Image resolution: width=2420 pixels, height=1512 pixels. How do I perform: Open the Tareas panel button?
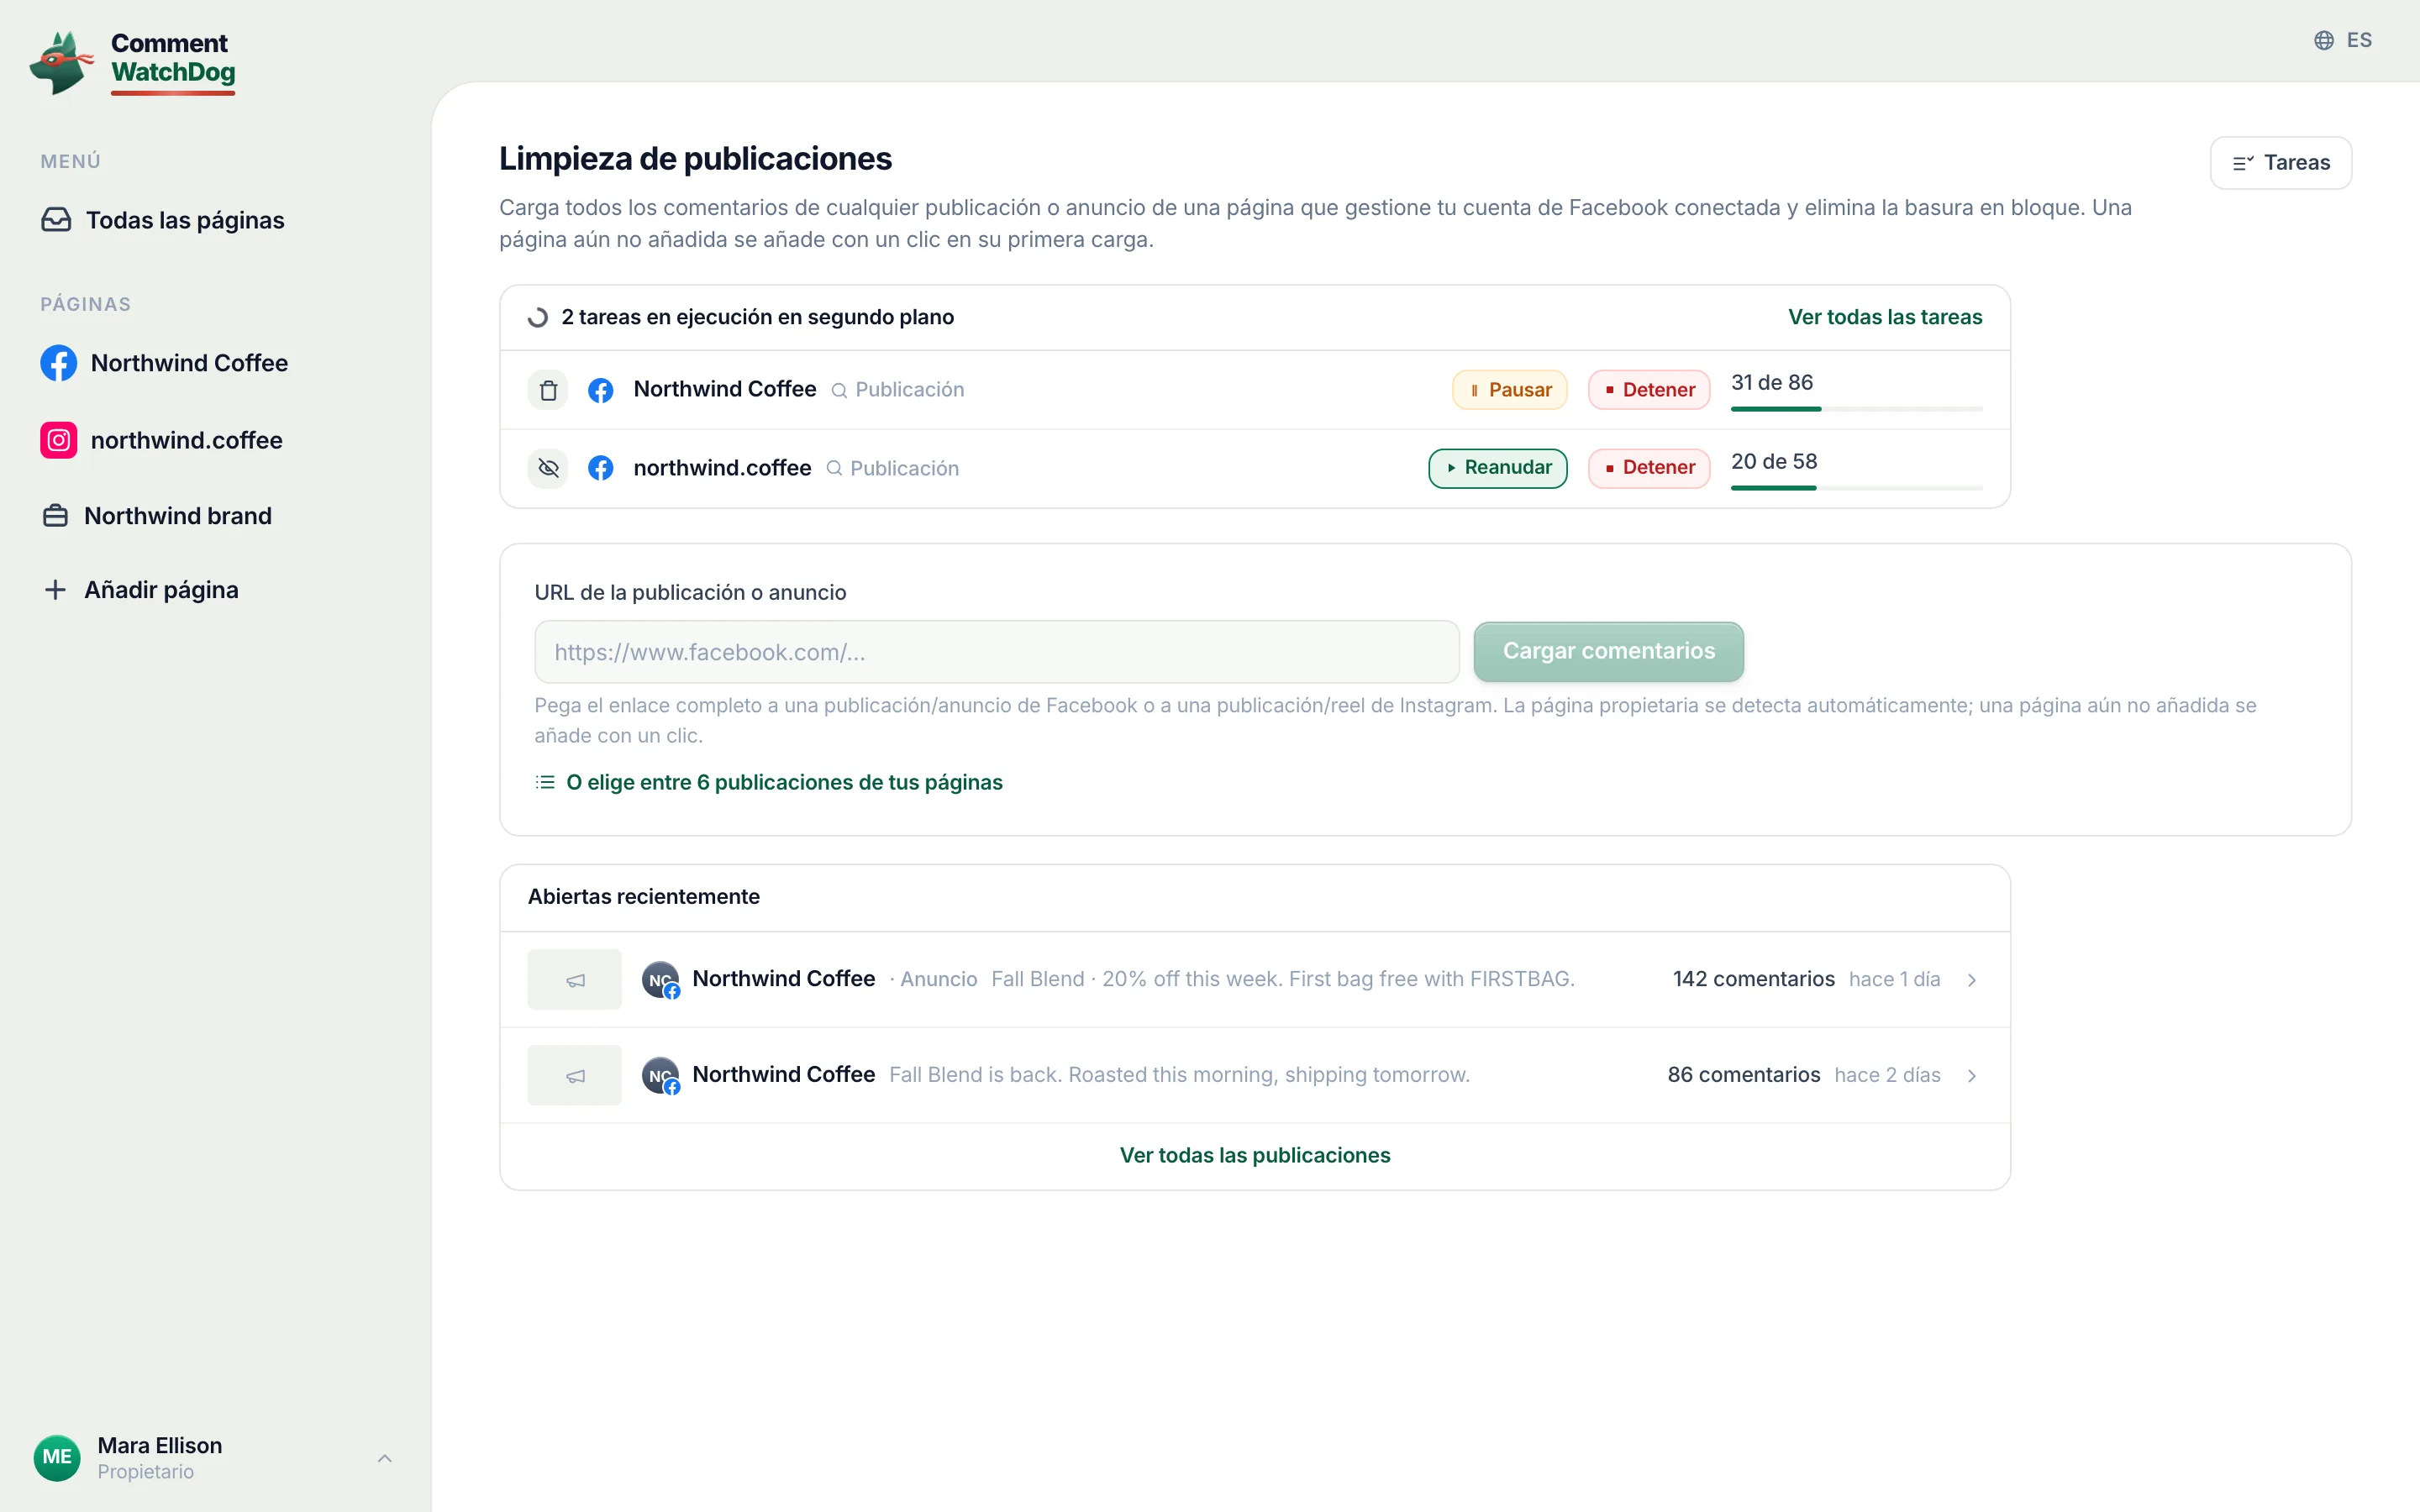(2281, 163)
